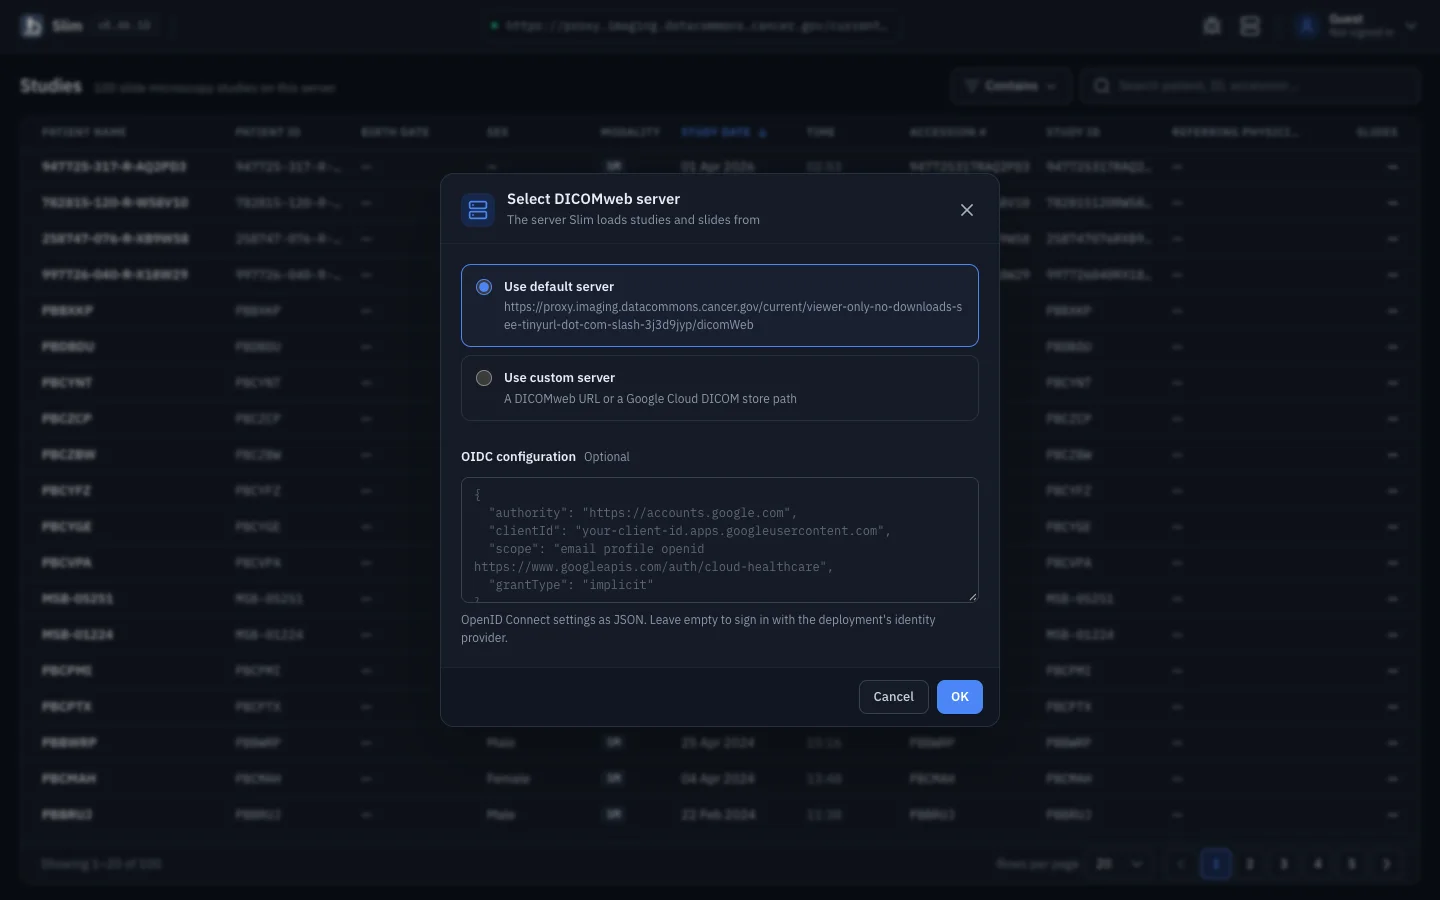The image size is (1440, 900).
Task: Click the background studies search field
Action: pyautogui.click(x=1250, y=86)
